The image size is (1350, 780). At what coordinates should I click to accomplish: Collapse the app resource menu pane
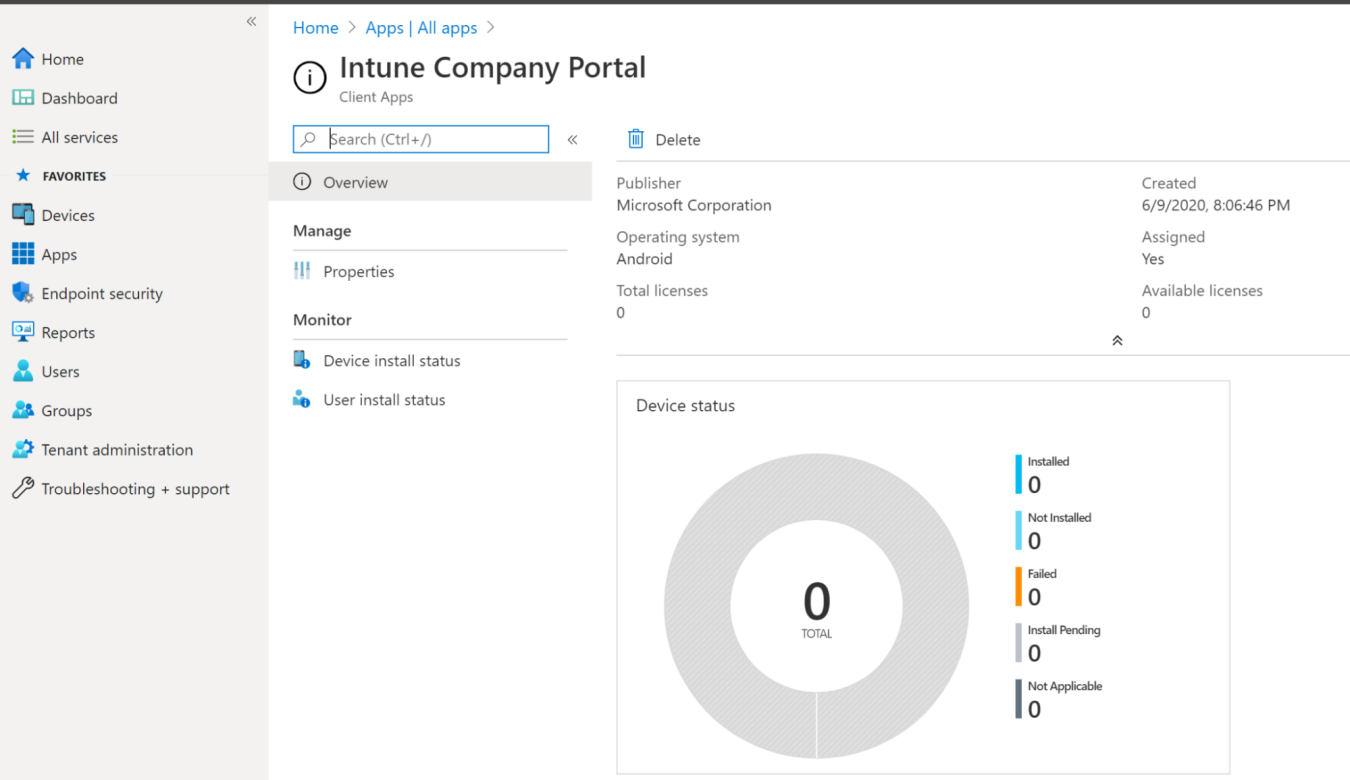[573, 140]
